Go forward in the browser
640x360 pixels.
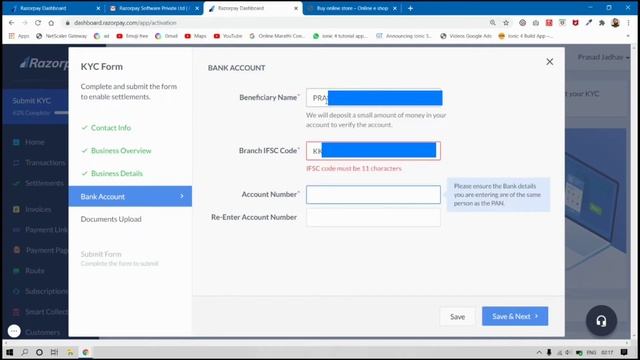[24, 23]
